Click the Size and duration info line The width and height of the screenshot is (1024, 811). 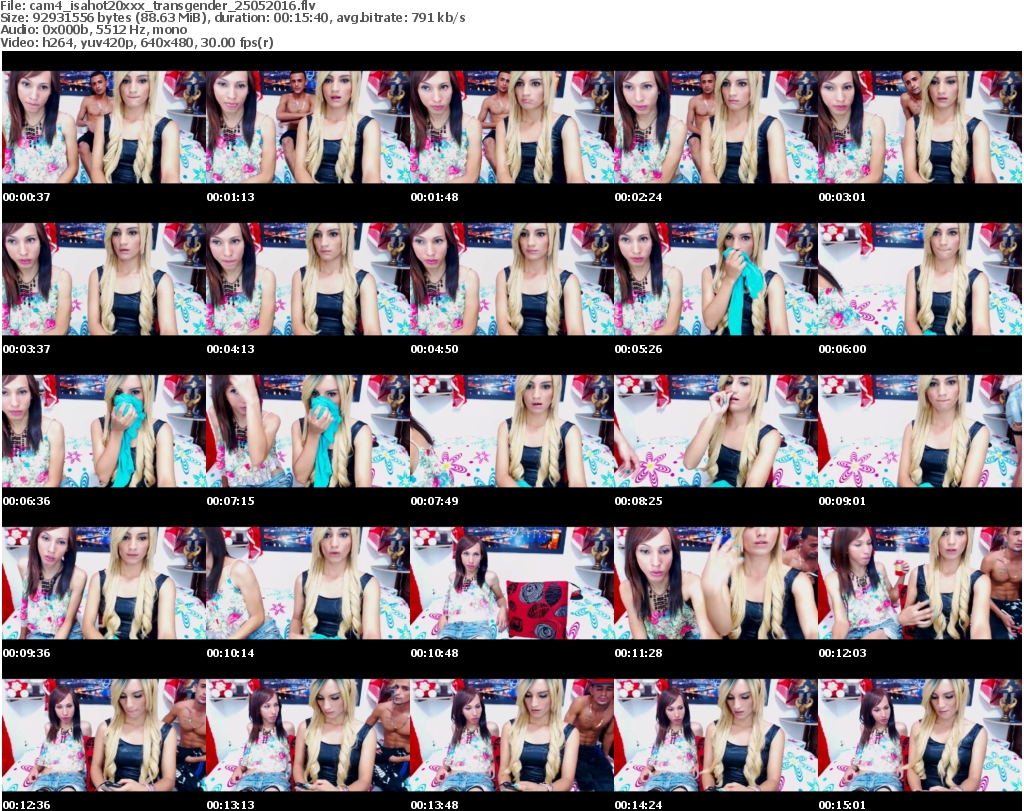coord(232,18)
